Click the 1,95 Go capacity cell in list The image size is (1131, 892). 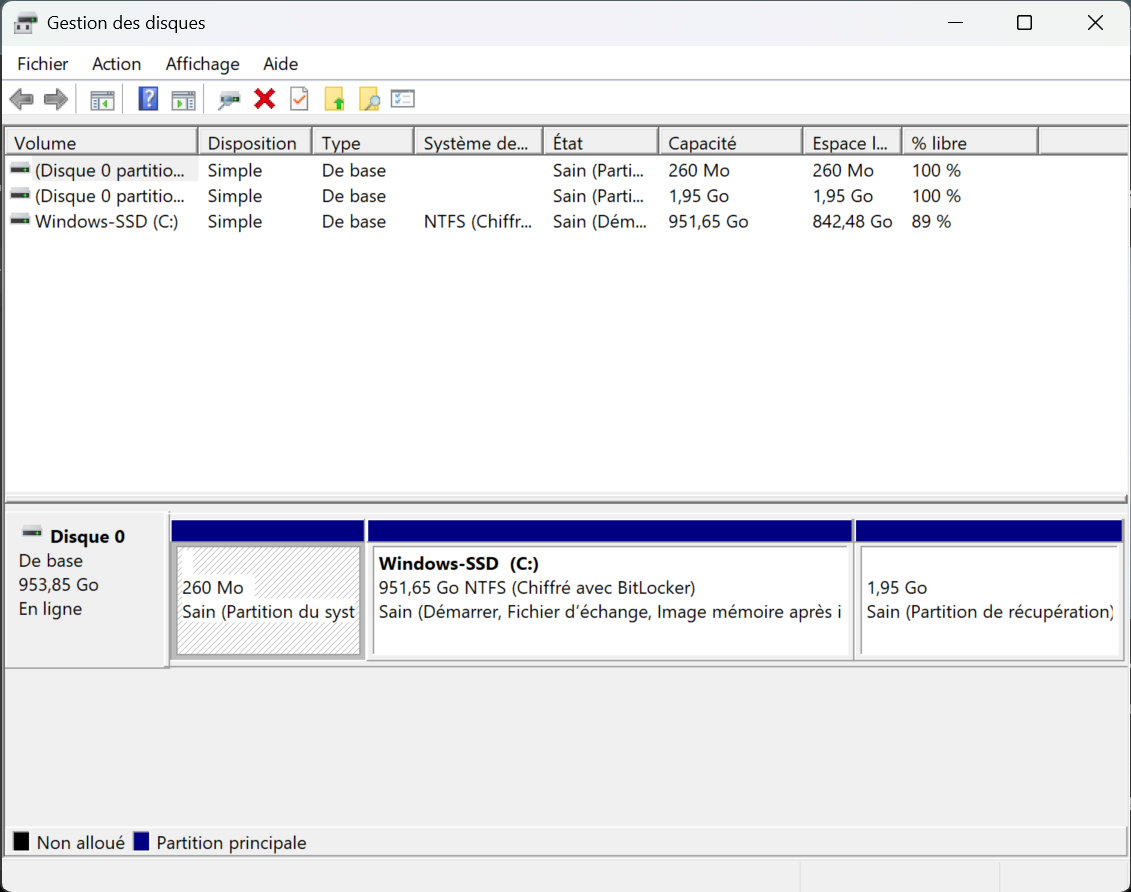click(698, 196)
